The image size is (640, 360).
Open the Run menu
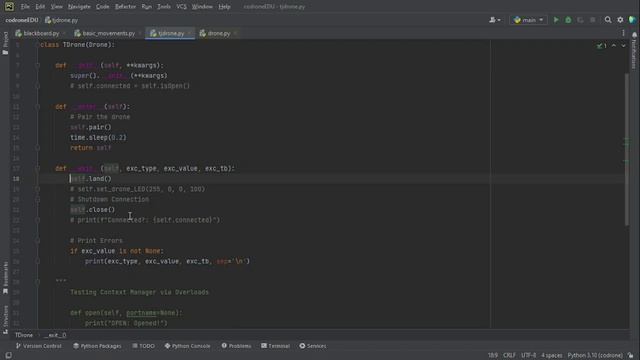[147, 7]
